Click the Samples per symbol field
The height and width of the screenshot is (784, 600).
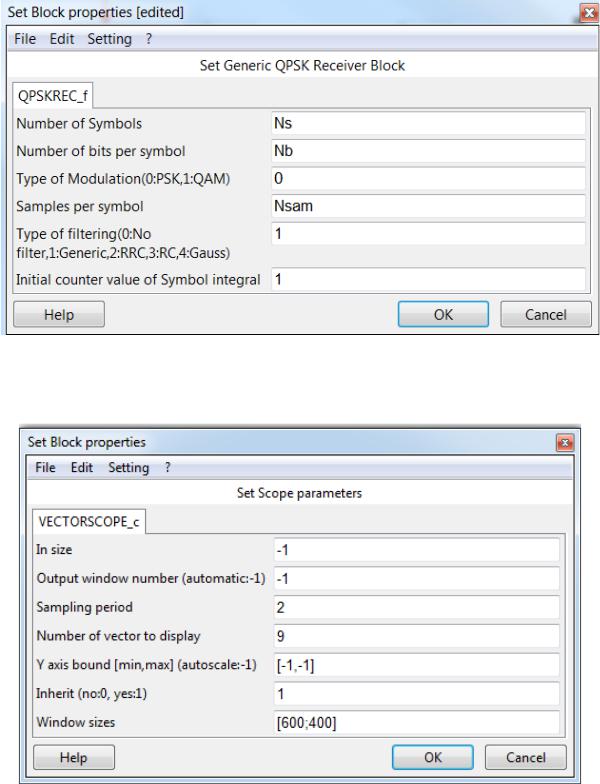pos(428,206)
